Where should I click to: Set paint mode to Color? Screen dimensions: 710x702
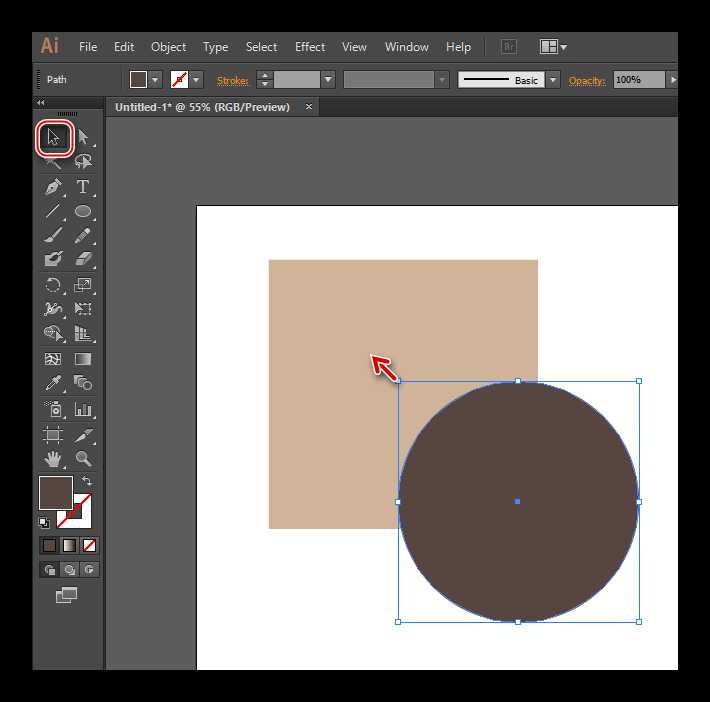(x=49, y=545)
